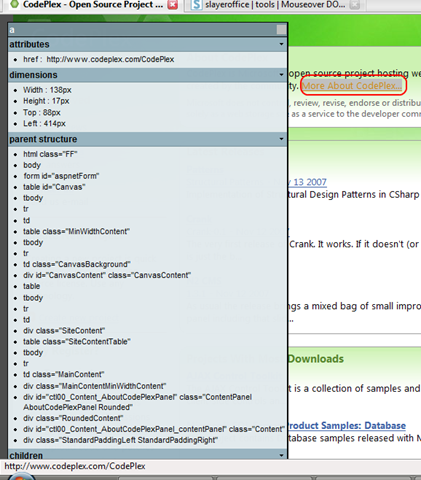
Task: Click td class="CanvasBackground" node
Action: coord(77,264)
